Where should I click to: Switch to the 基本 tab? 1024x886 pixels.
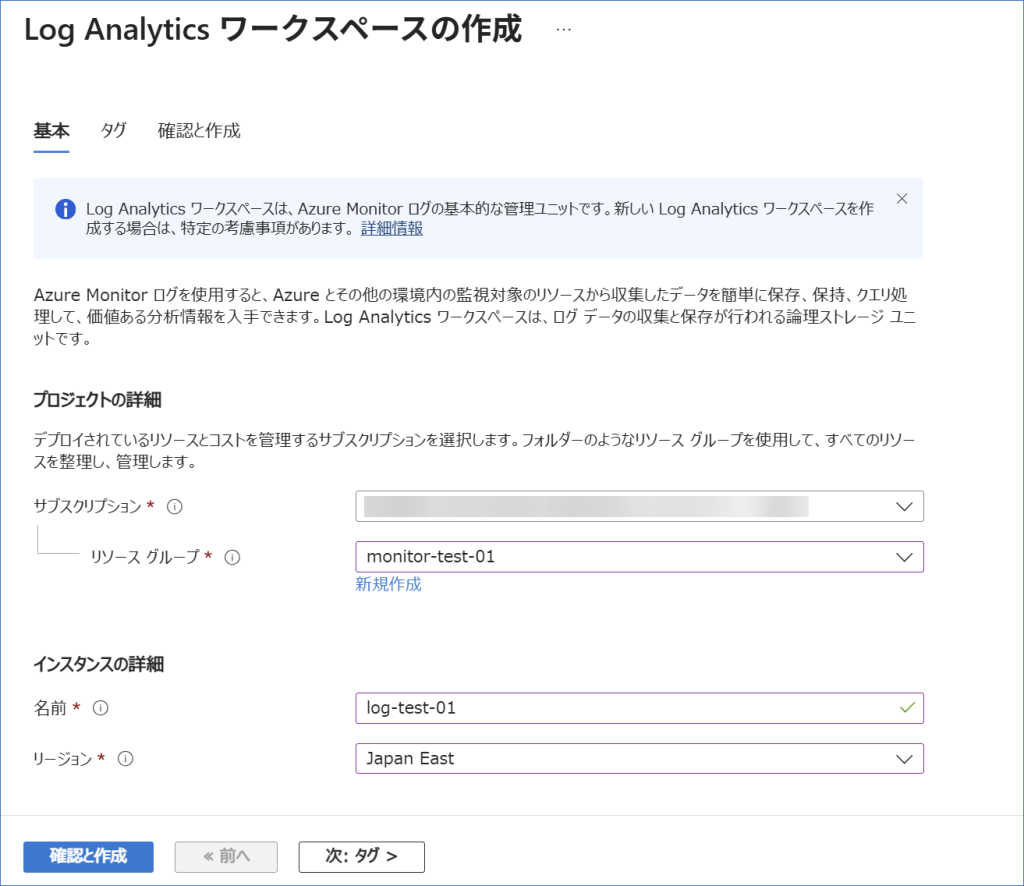[51, 131]
